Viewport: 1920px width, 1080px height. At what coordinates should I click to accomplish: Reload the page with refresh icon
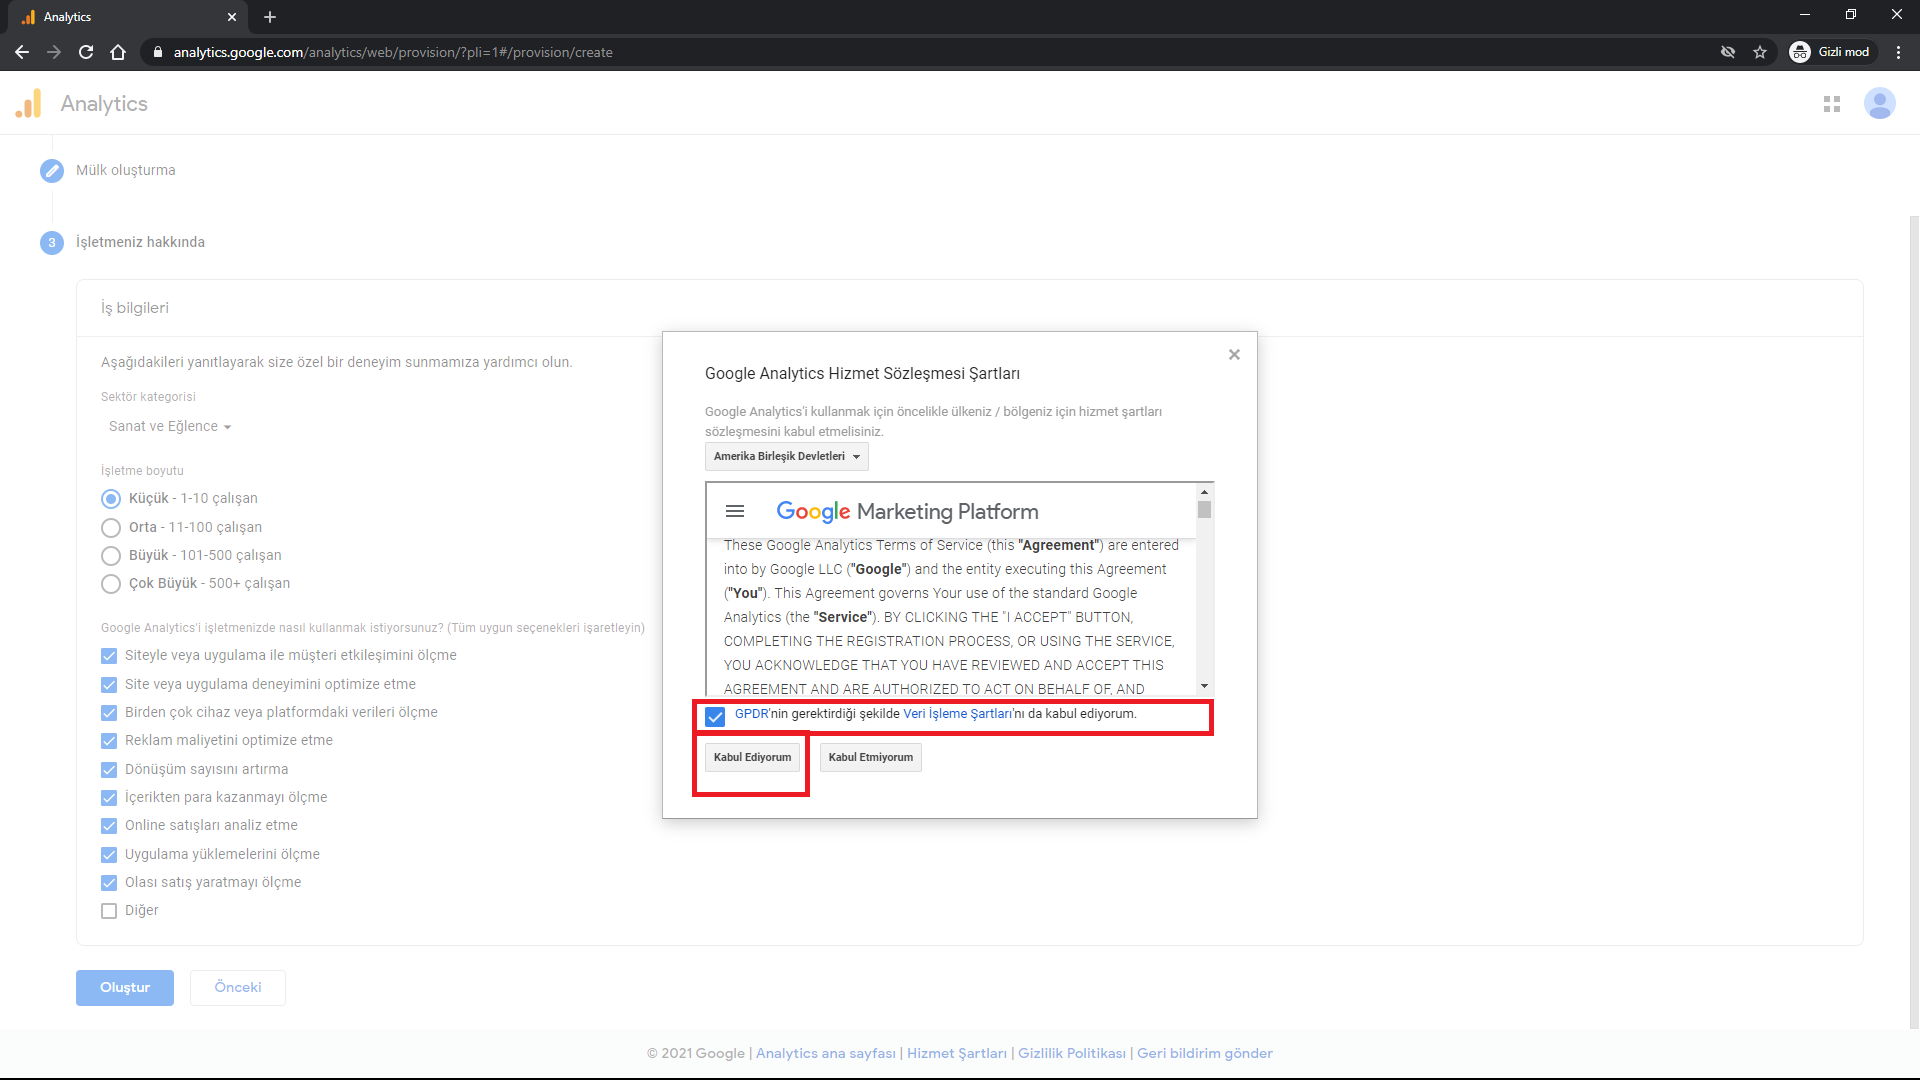86,52
